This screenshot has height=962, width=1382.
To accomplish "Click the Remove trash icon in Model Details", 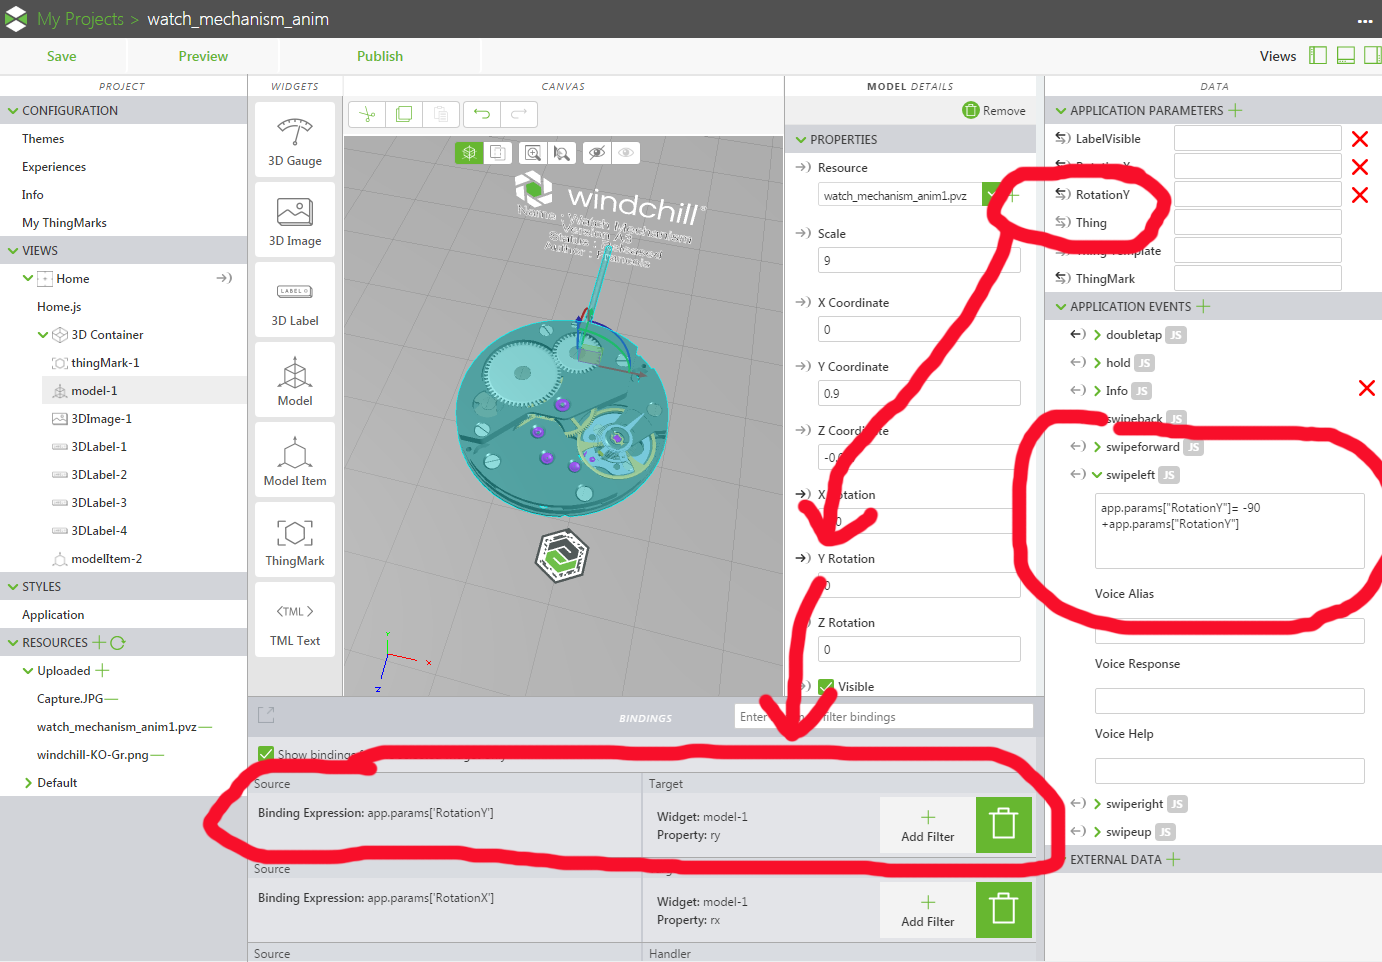I will pyautogui.click(x=971, y=110).
